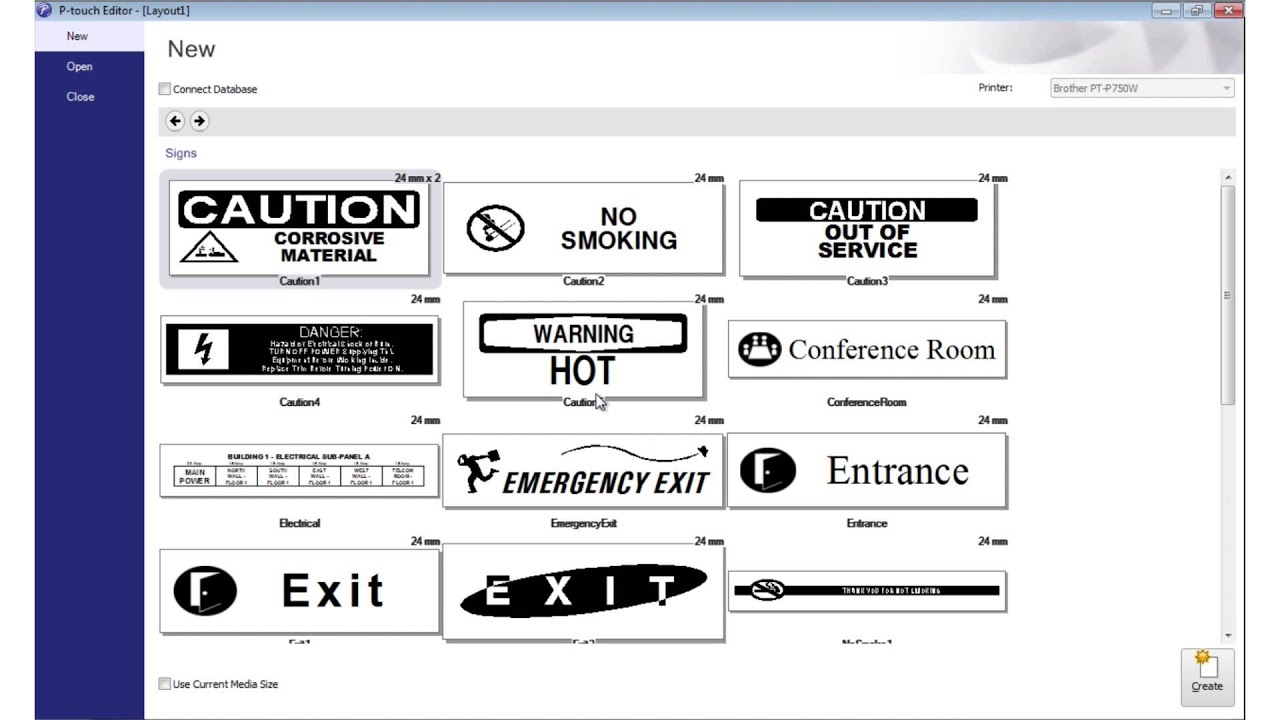Image resolution: width=1280 pixels, height=720 pixels.
Task: Click the Entrance label text
Action: click(x=866, y=523)
